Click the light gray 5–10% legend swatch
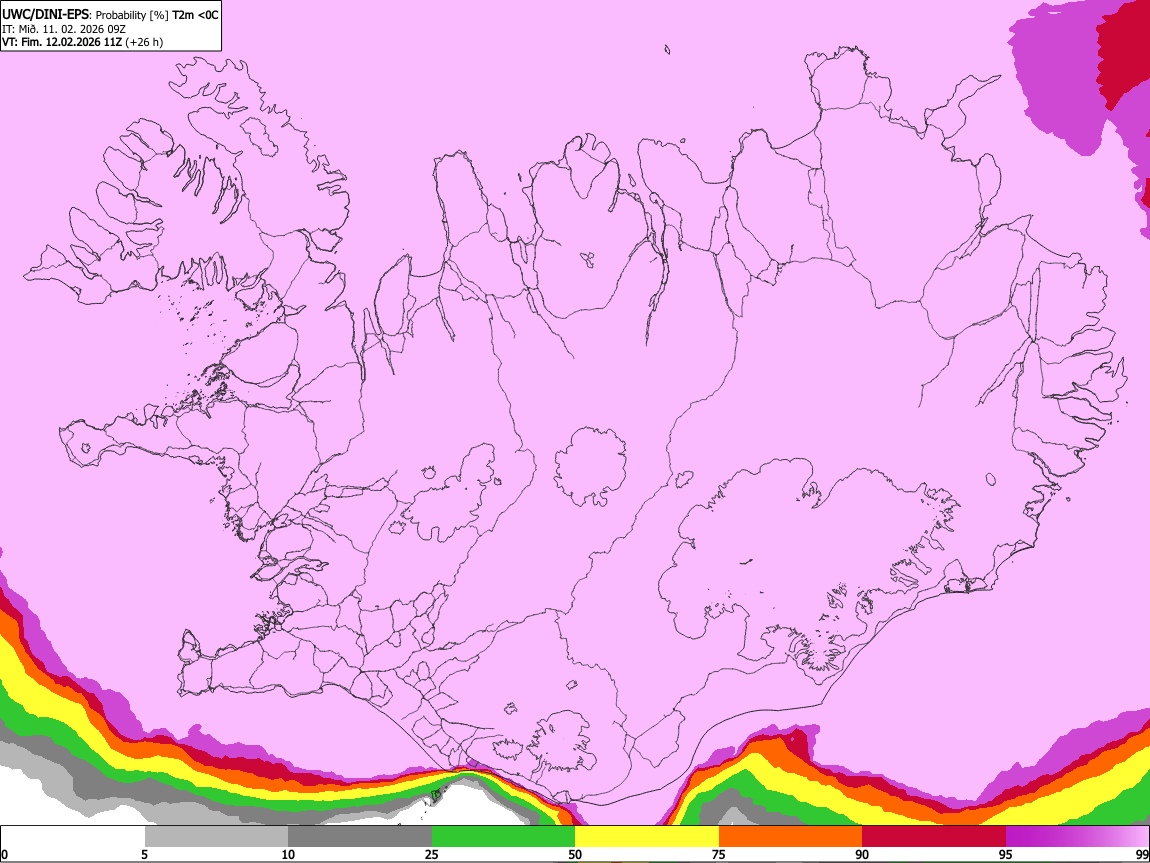1150x863 pixels. tap(216, 836)
